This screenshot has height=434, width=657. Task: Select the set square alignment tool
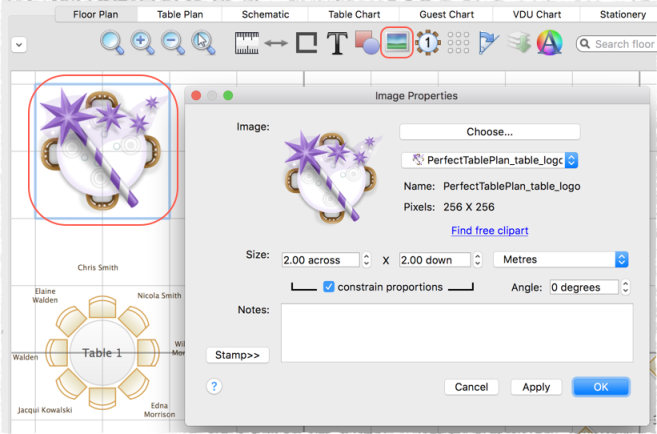point(488,43)
